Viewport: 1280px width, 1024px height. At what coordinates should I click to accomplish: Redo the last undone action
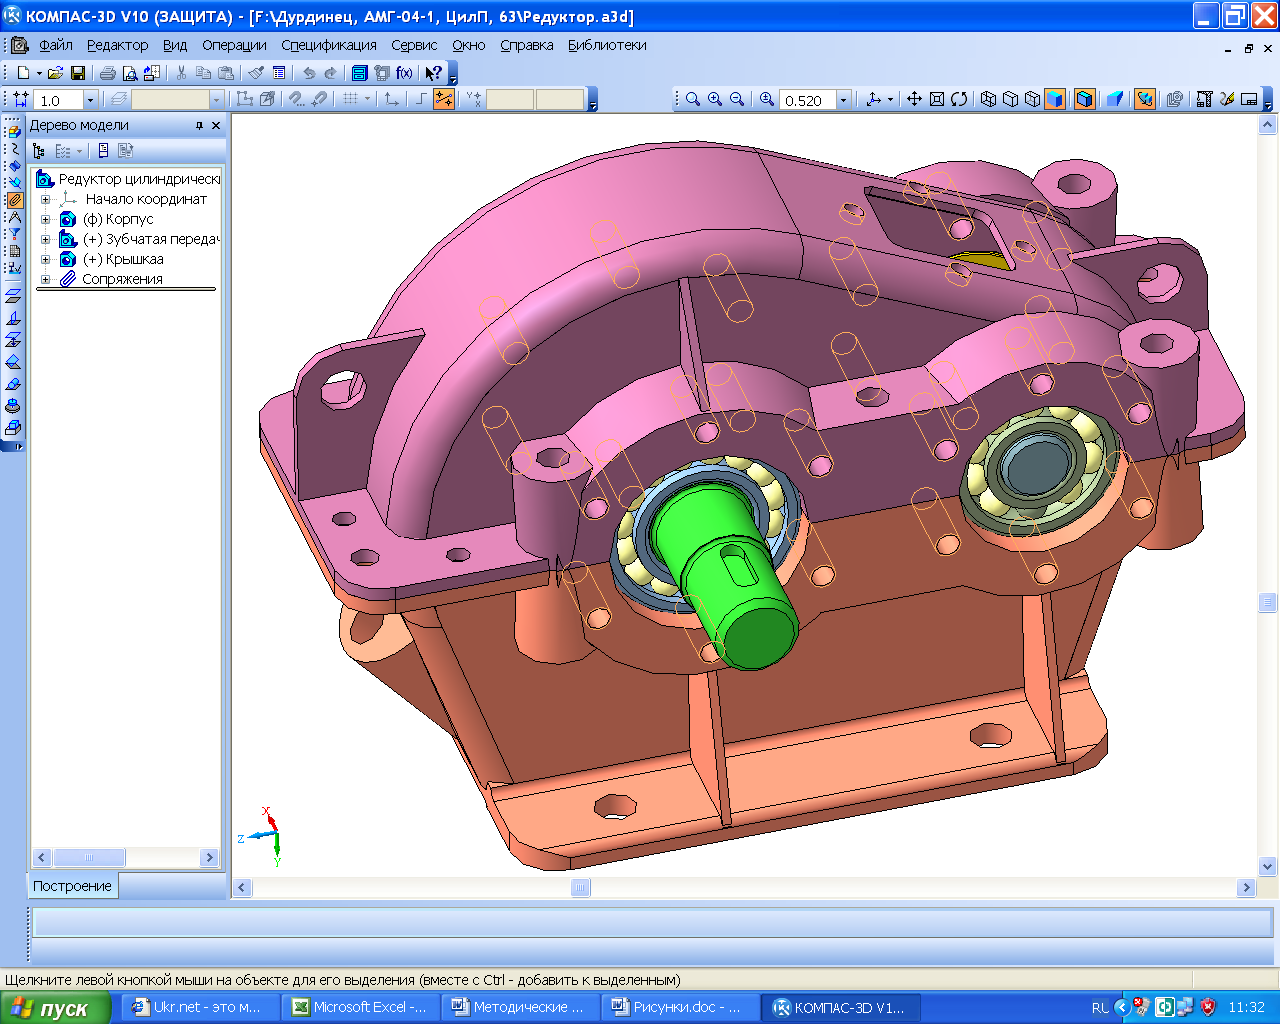(x=330, y=73)
